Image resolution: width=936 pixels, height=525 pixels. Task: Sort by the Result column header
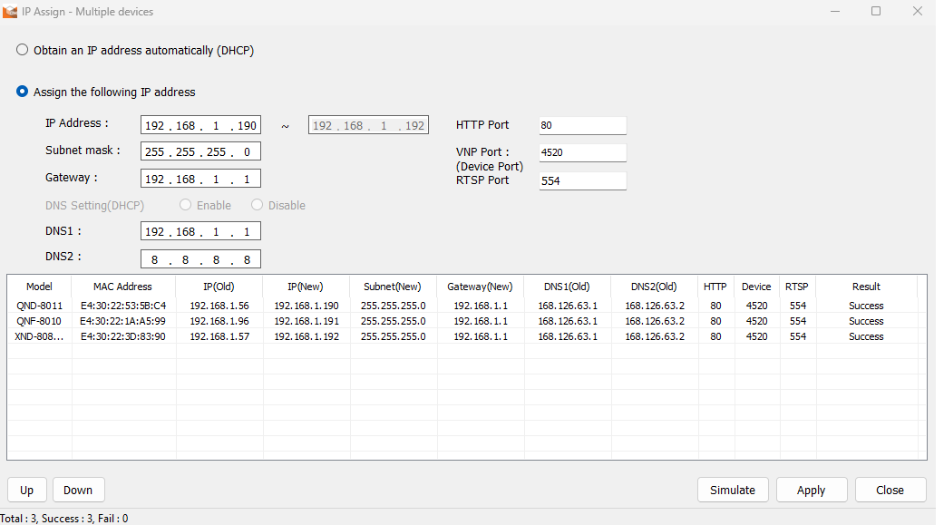[x=866, y=287]
